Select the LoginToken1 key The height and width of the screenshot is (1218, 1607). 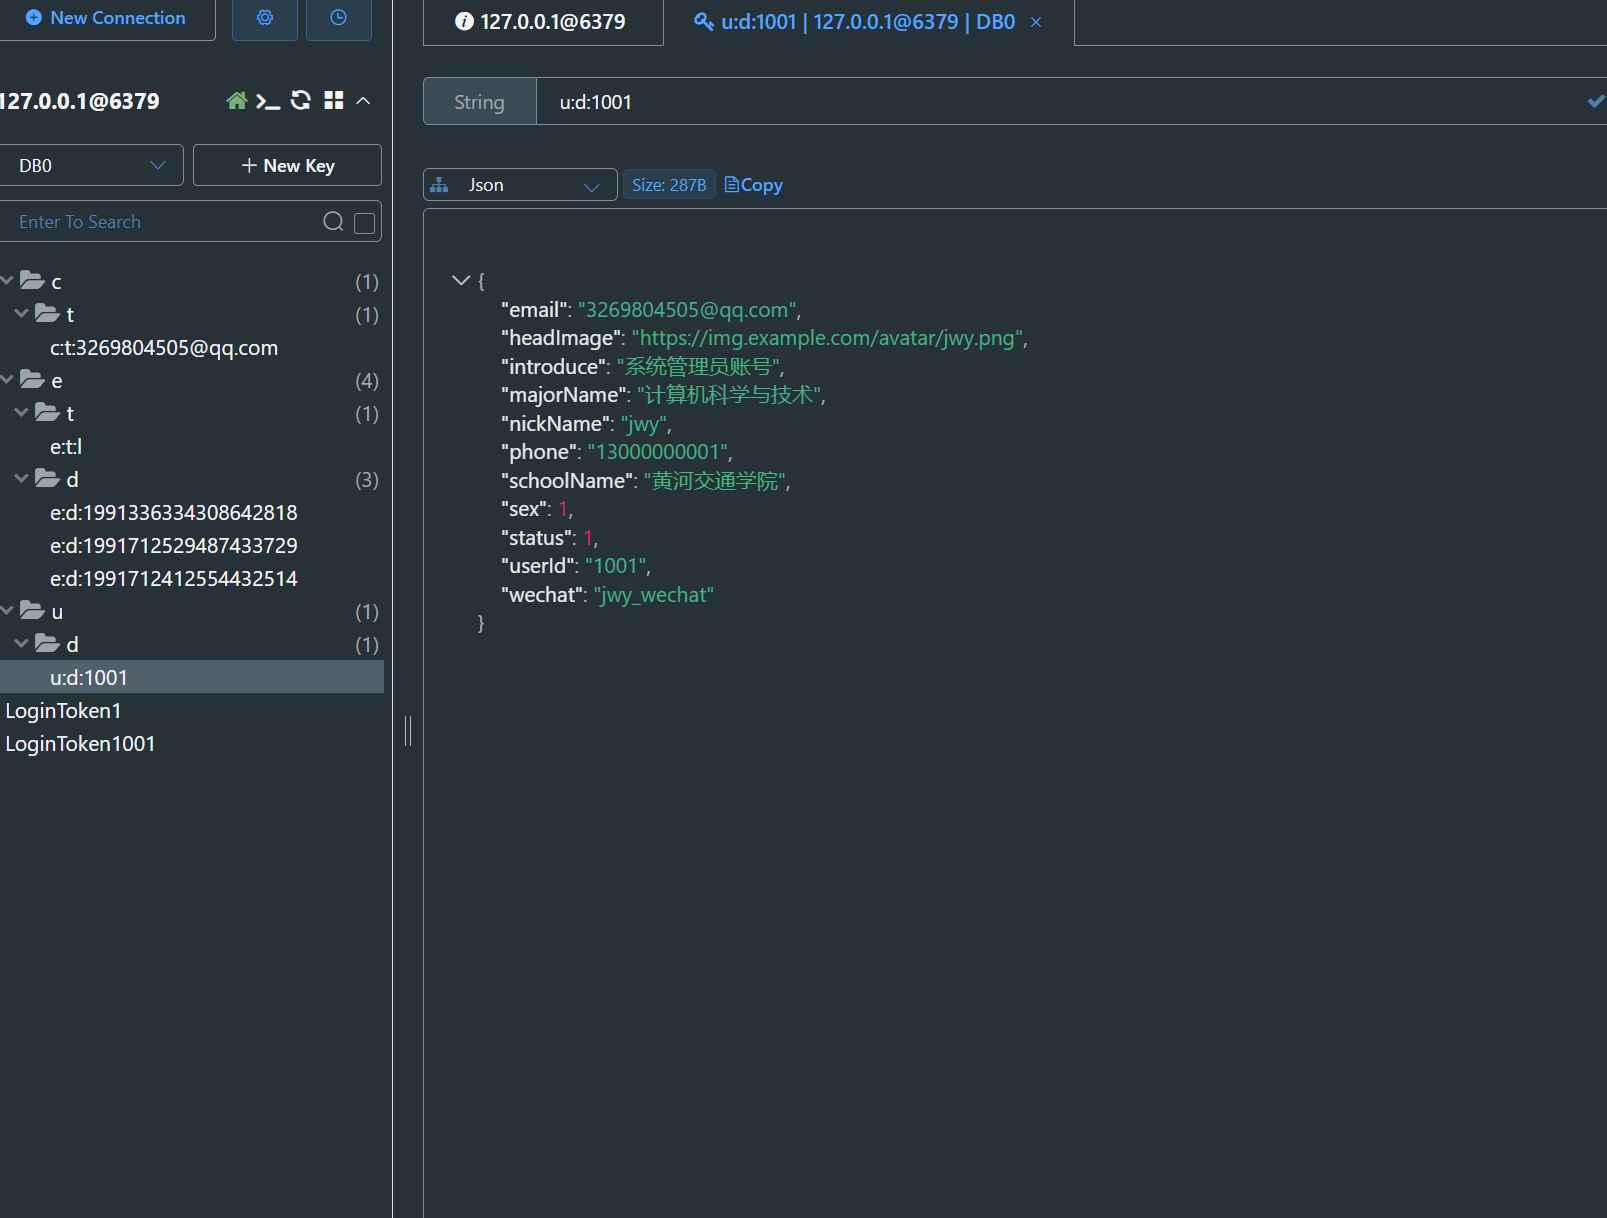(63, 711)
